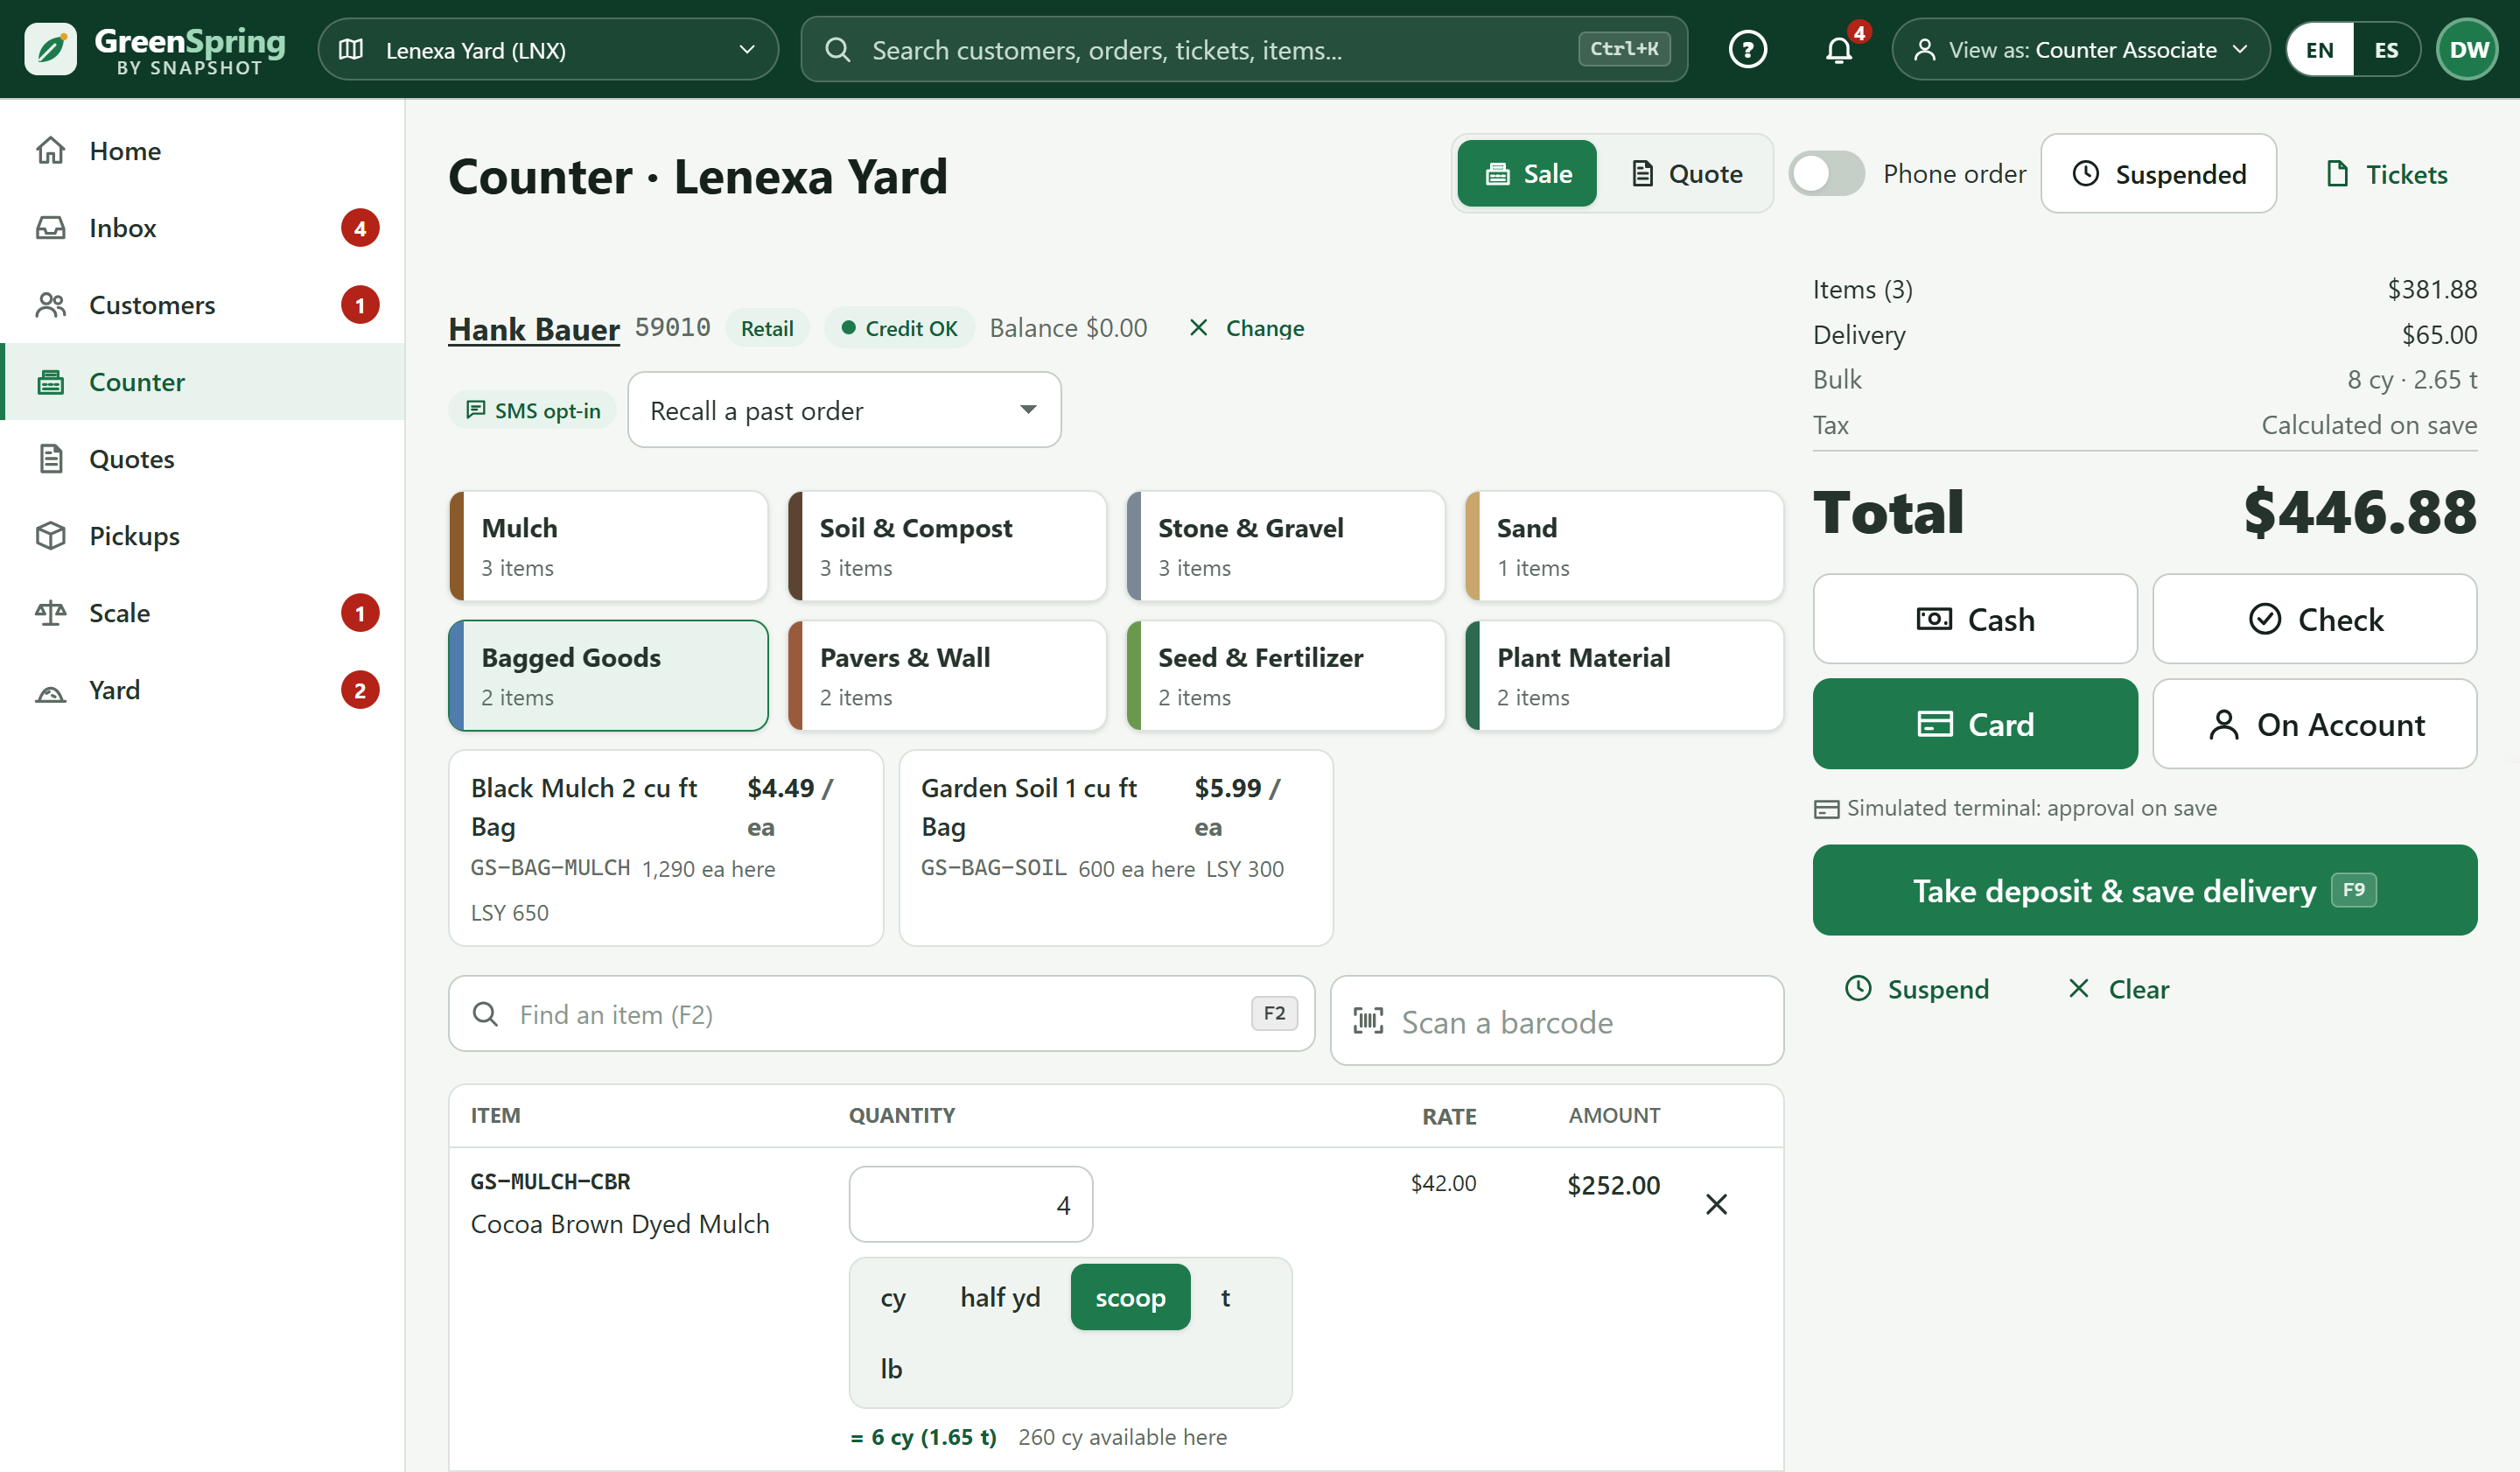Switch language to ES
Image resolution: width=2520 pixels, height=1472 pixels.
2385,49
